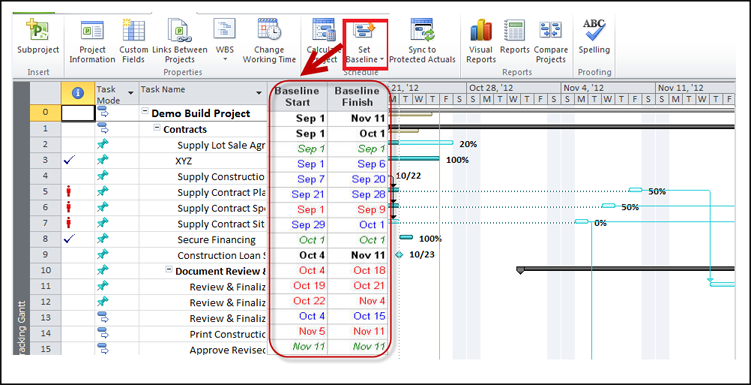Click the auto-schedule mode icon in row 15
This screenshot has width=751, height=385.
[x=102, y=348]
